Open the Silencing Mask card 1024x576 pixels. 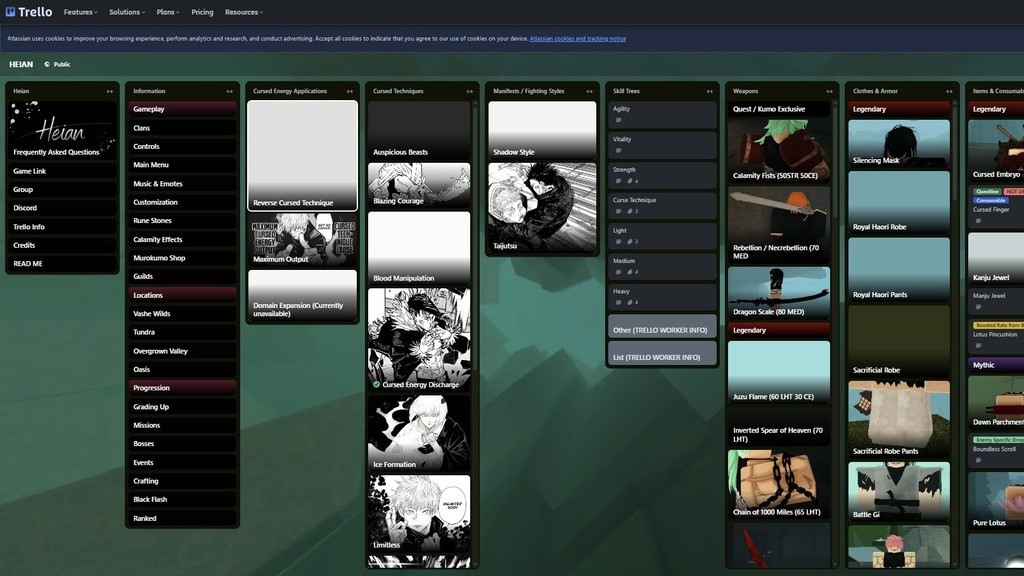[x=899, y=143]
